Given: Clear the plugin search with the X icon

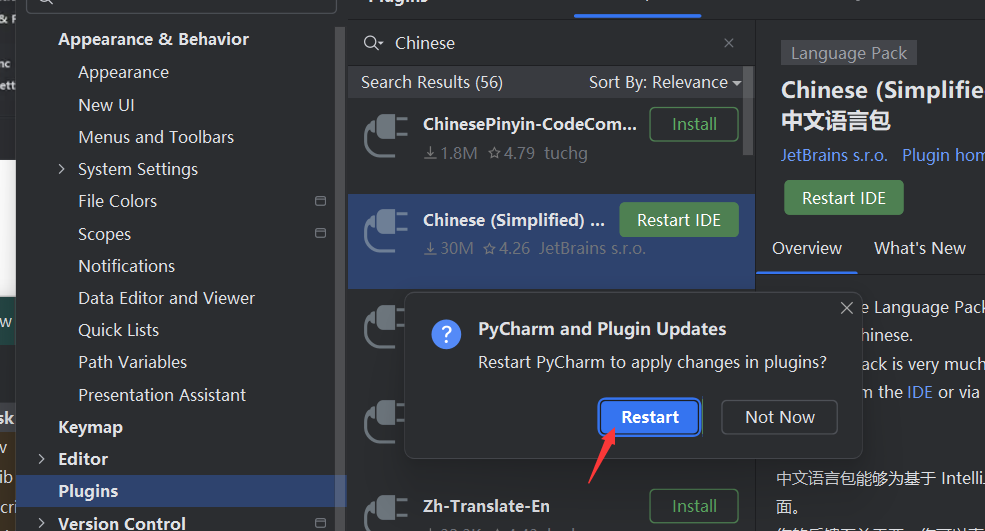Looking at the screenshot, I should coord(729,43).
